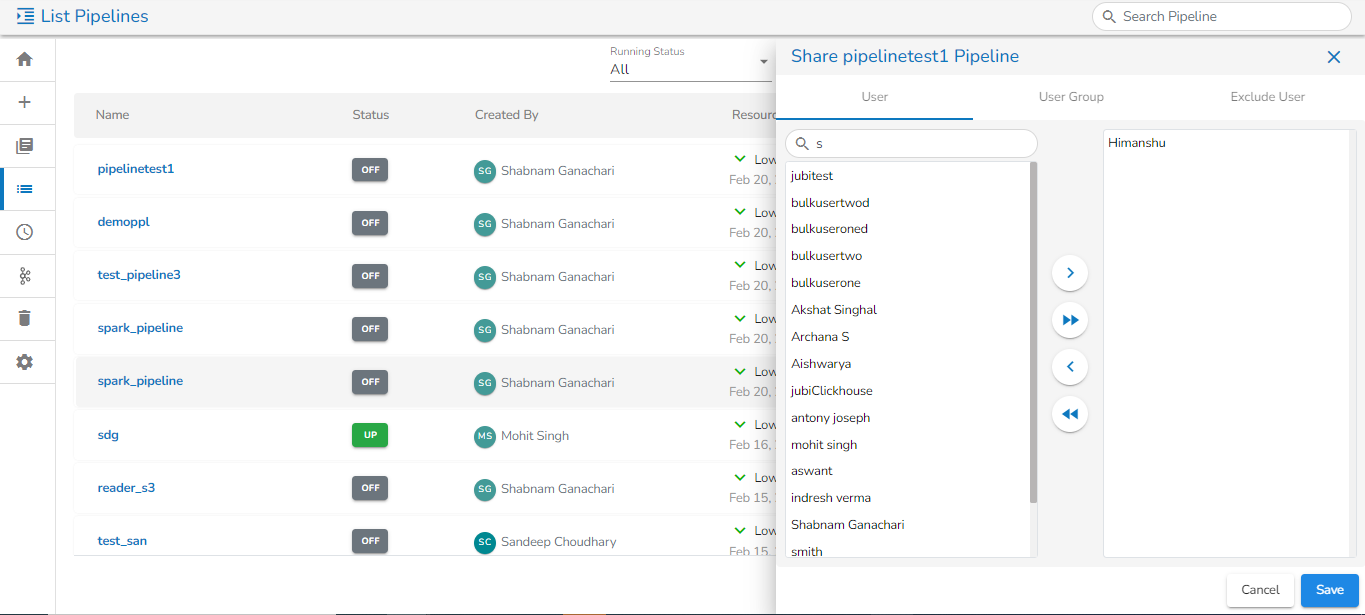Open the trash bin icon in sidebar
Viewport: 1365px width, 615px height.
point(25,318)
